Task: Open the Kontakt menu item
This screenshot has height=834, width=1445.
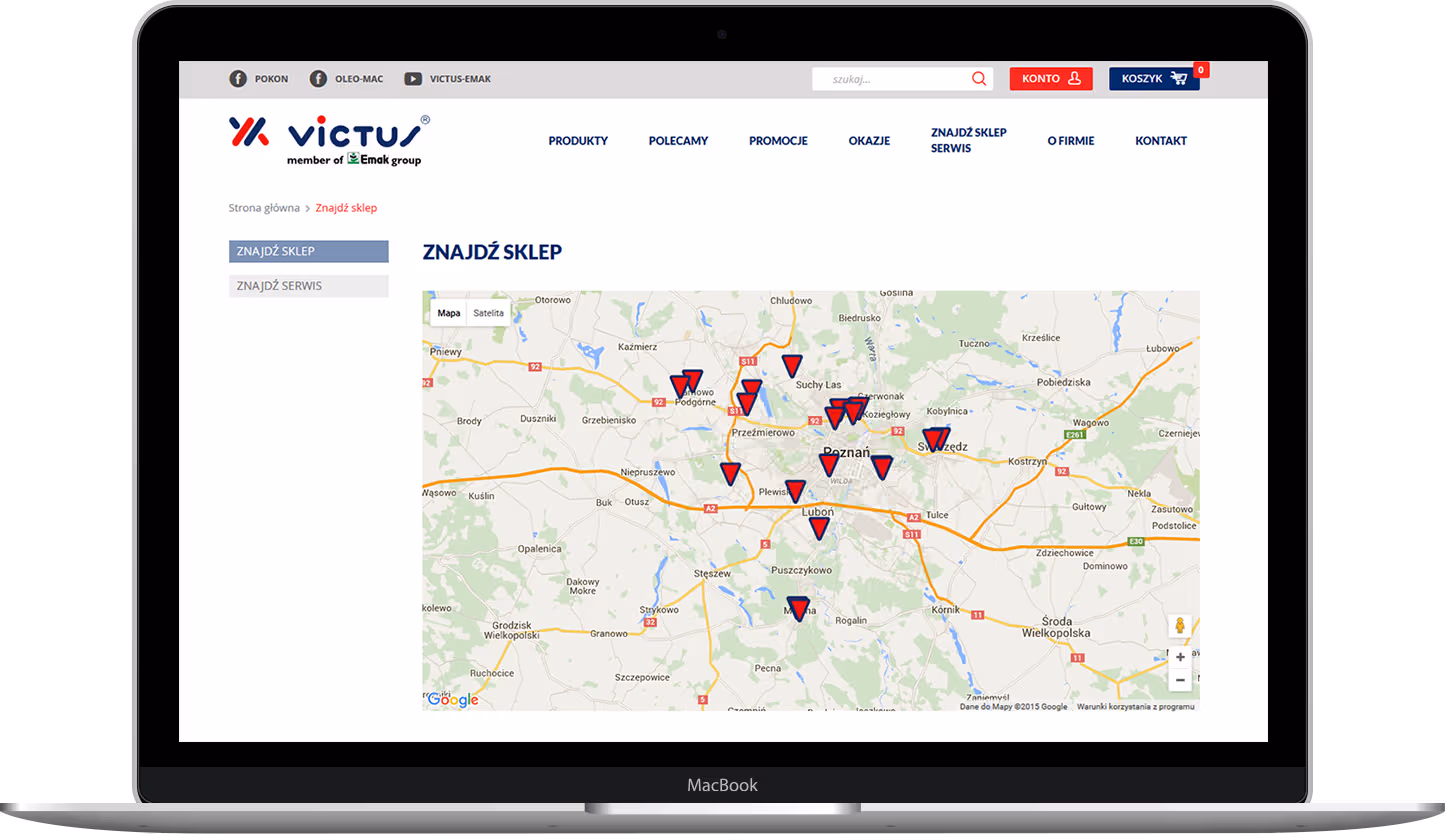Action: click(1161, 141)
